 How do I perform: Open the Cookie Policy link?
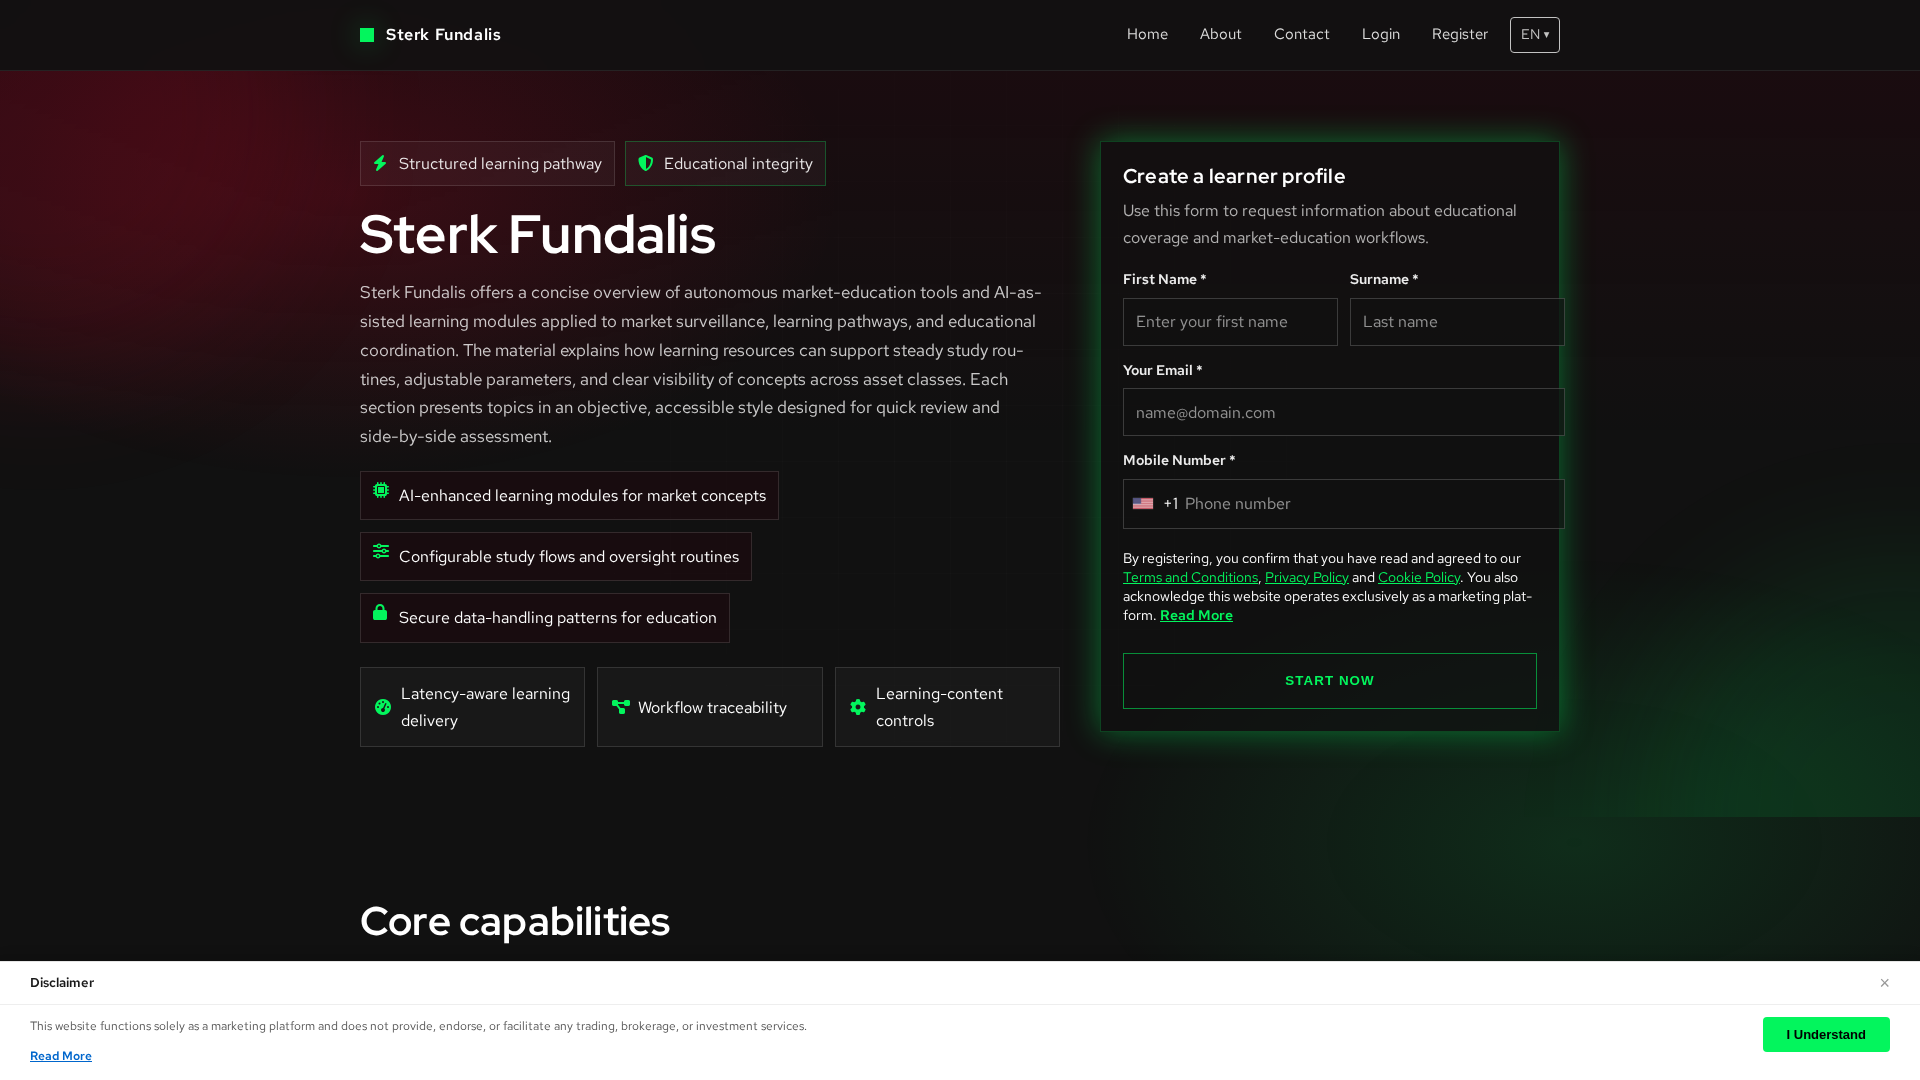point(1419,577)
